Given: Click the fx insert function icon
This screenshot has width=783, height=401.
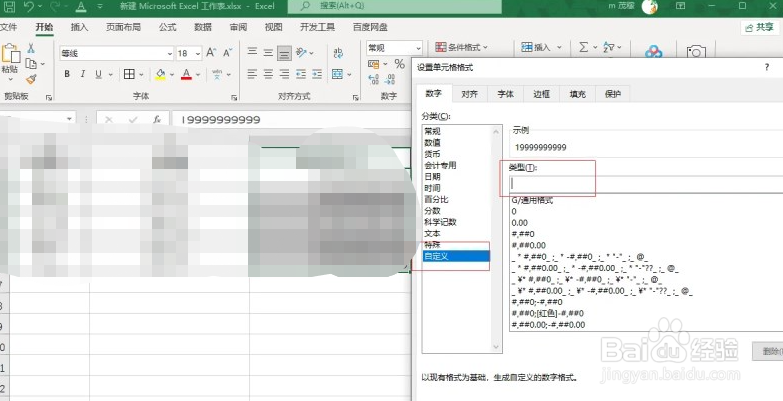Looking at the screenshot, I should pyautogui.click(x=157, y=120).
